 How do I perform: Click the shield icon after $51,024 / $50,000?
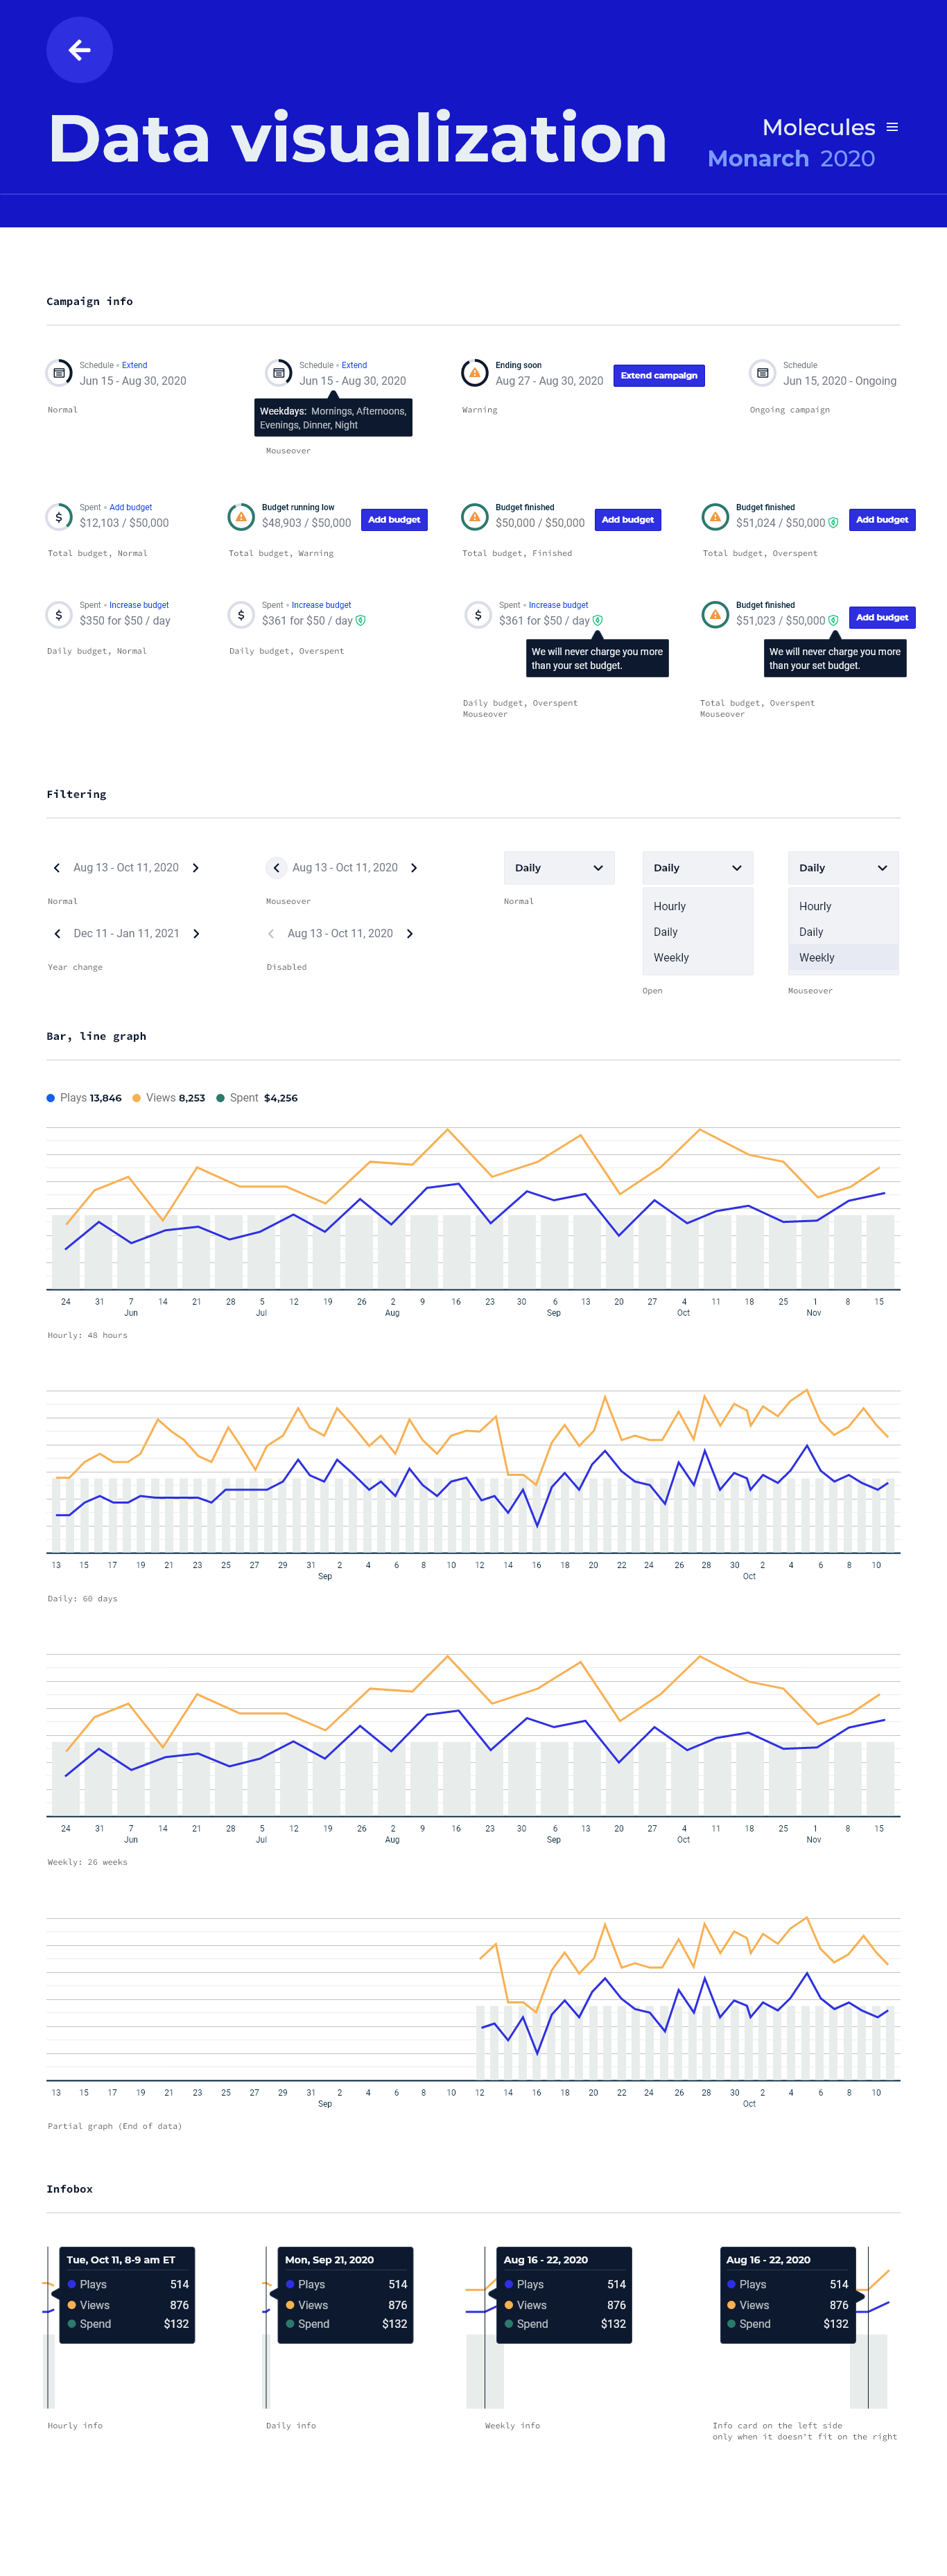pyautogui.click(x=833, y=523)
